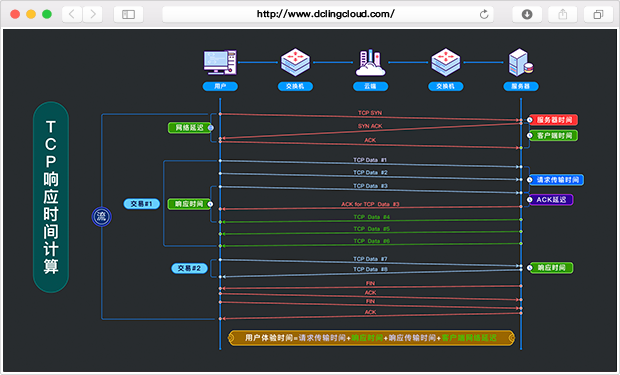Click the TCP Data #1 label
Image resolution: width=620 pixels, height=375 pixels.
(370, 160)
